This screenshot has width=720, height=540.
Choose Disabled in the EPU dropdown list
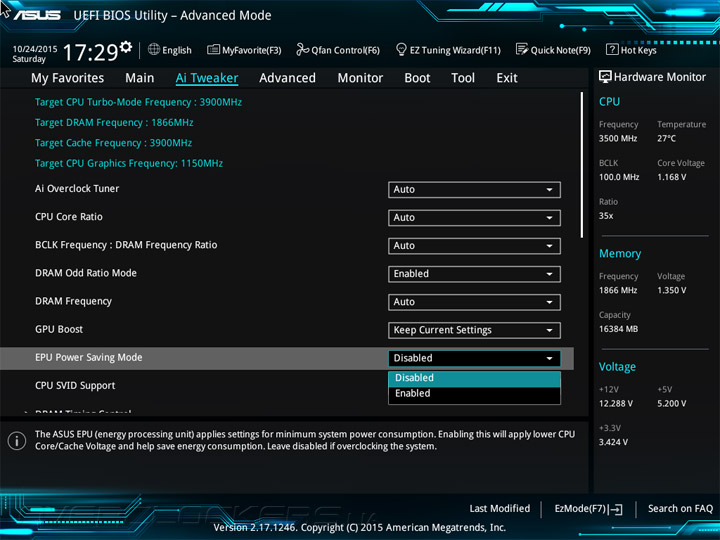(x=474, y=378)
